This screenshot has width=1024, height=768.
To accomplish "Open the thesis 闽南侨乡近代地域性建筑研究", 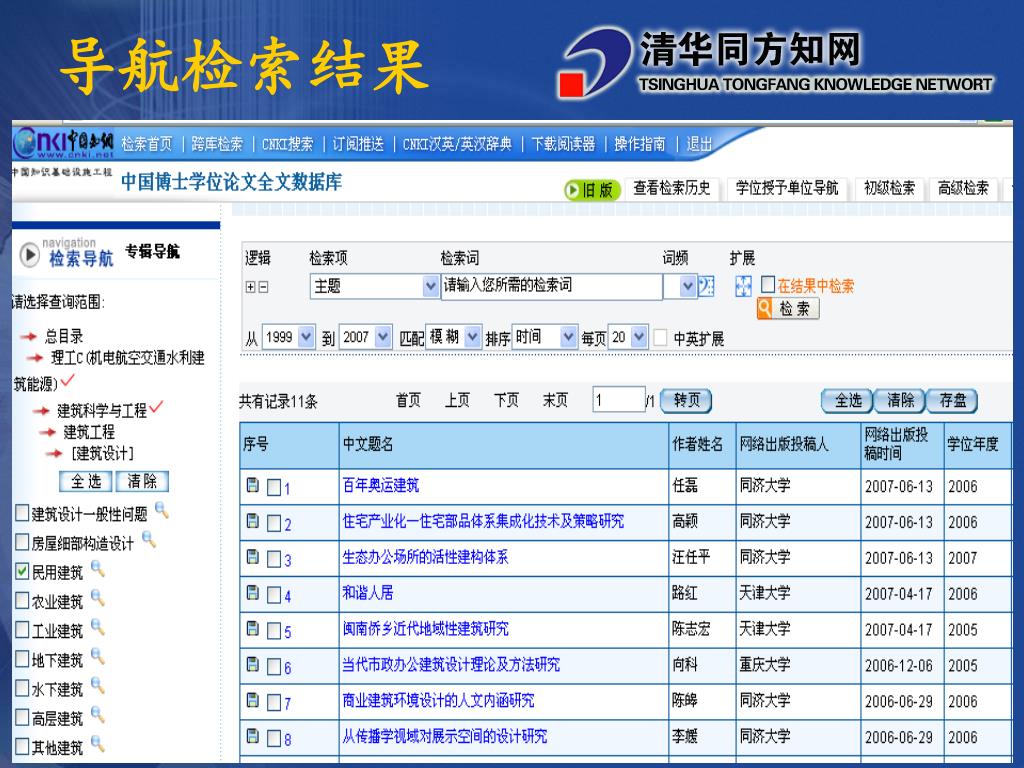I will pyautogui.click(x=426, y=629).
